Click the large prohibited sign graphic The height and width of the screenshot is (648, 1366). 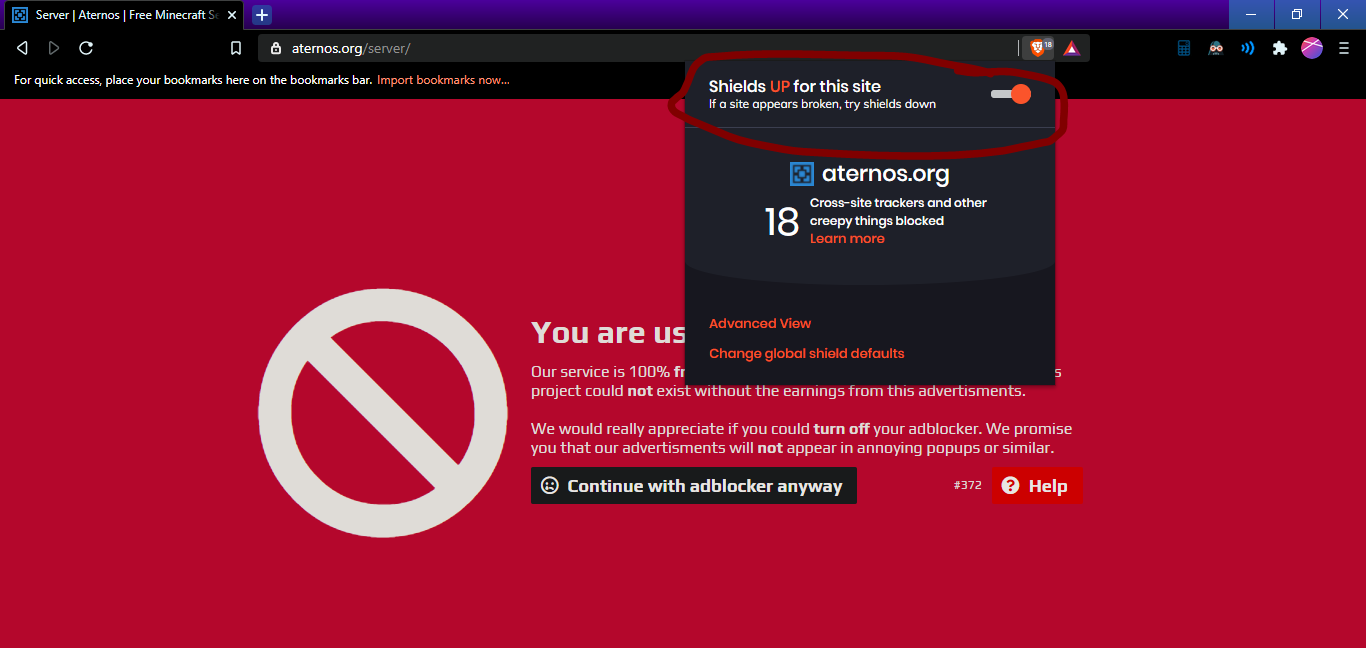pos(383,413)
